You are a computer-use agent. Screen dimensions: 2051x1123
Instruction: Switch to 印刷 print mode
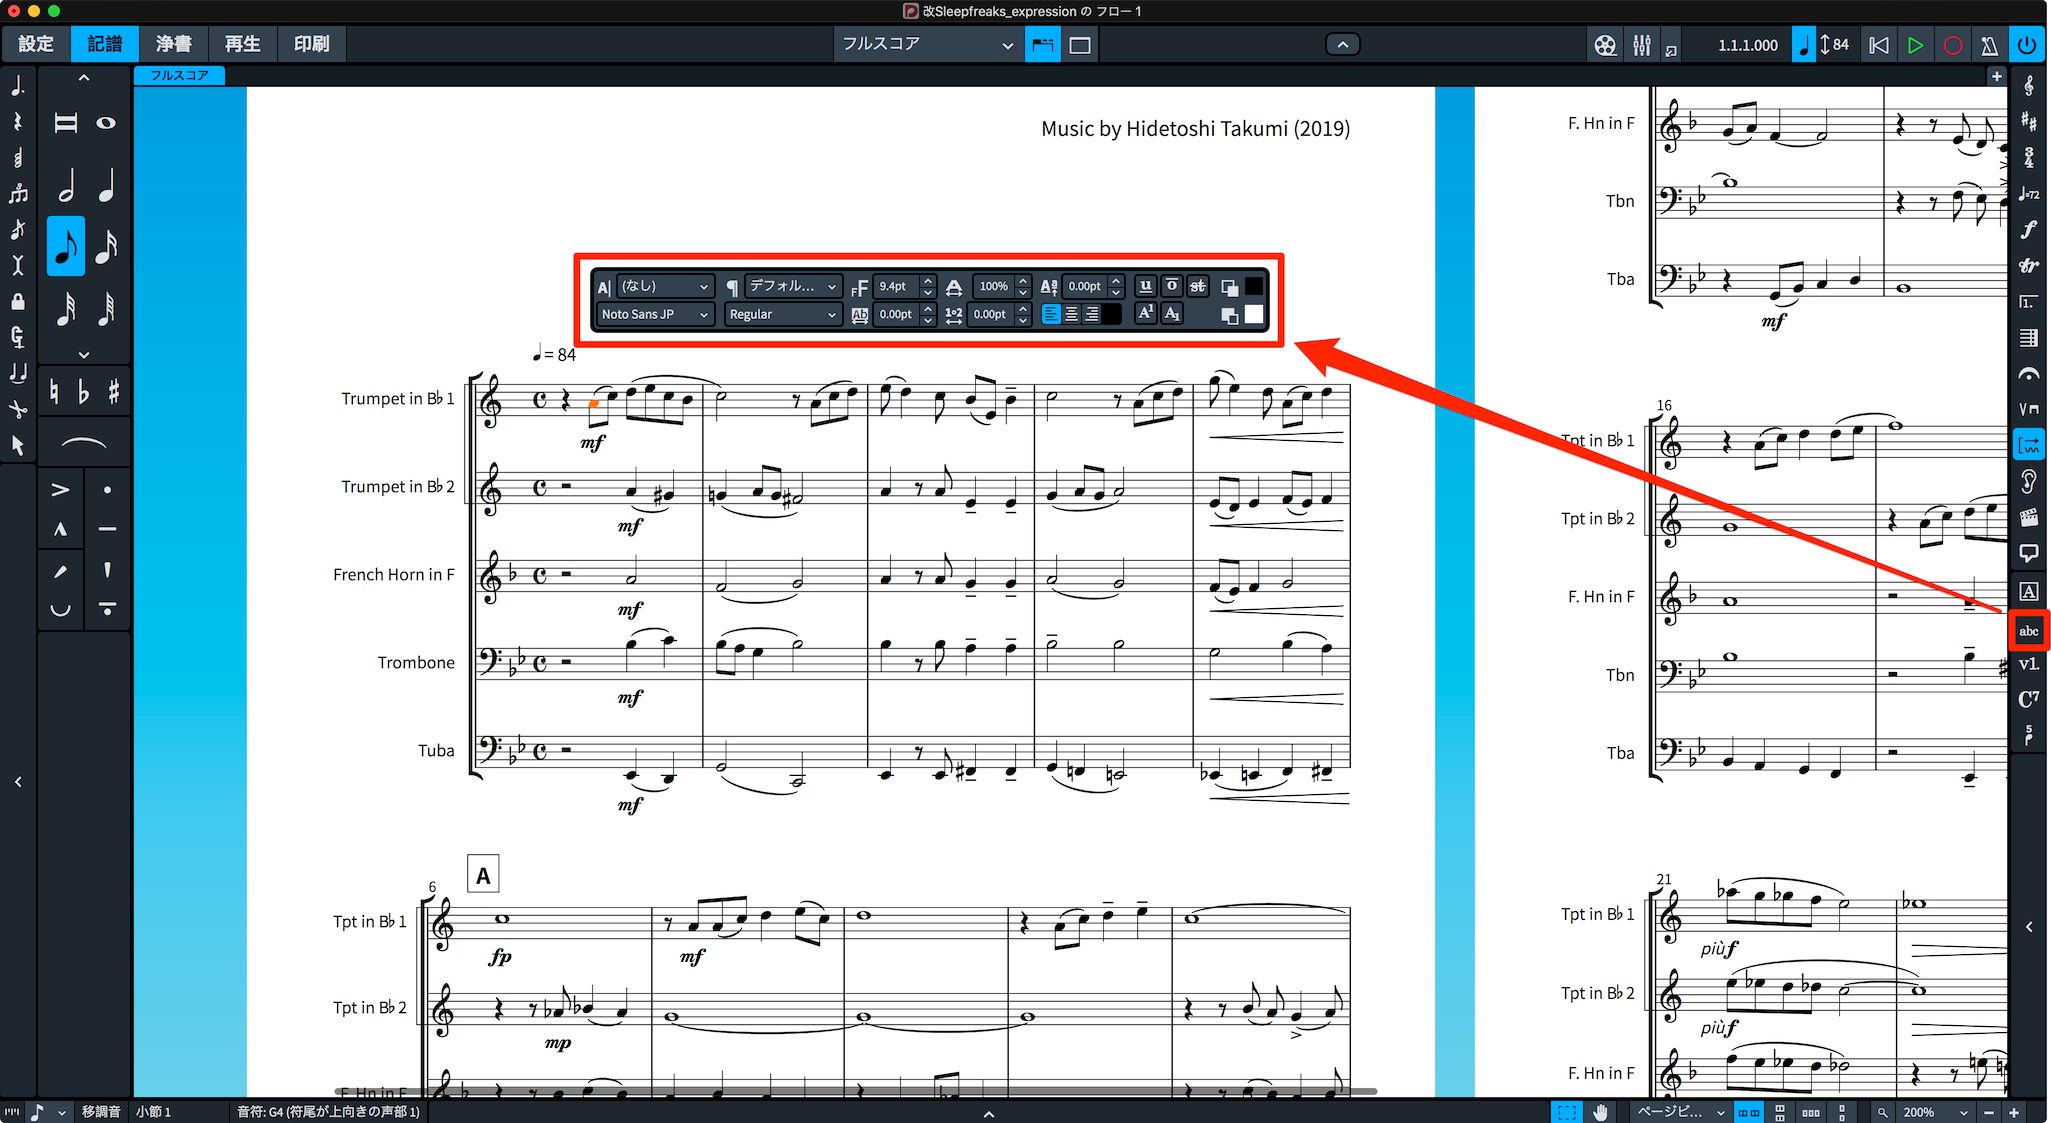[x=311, y=45]
